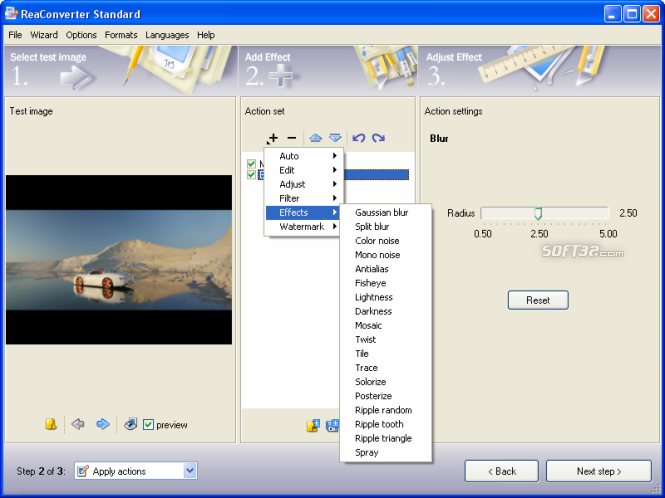Select the highlighted Effects submenu entry
This screenshot has height=498, width=665.
(304, 213)
